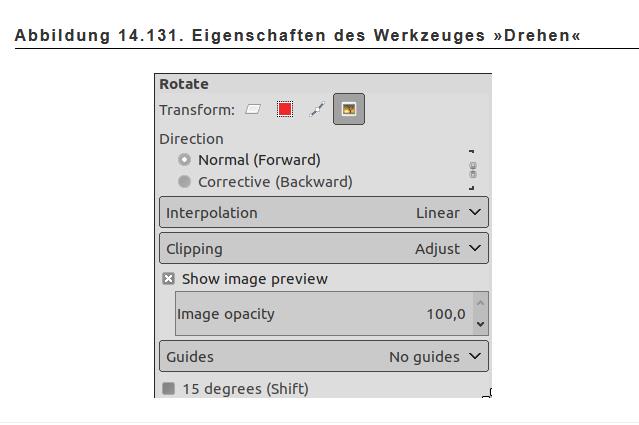This screenshot has height=425, width=639.
Task: Select the red selection transform icon
Action: 285,110
